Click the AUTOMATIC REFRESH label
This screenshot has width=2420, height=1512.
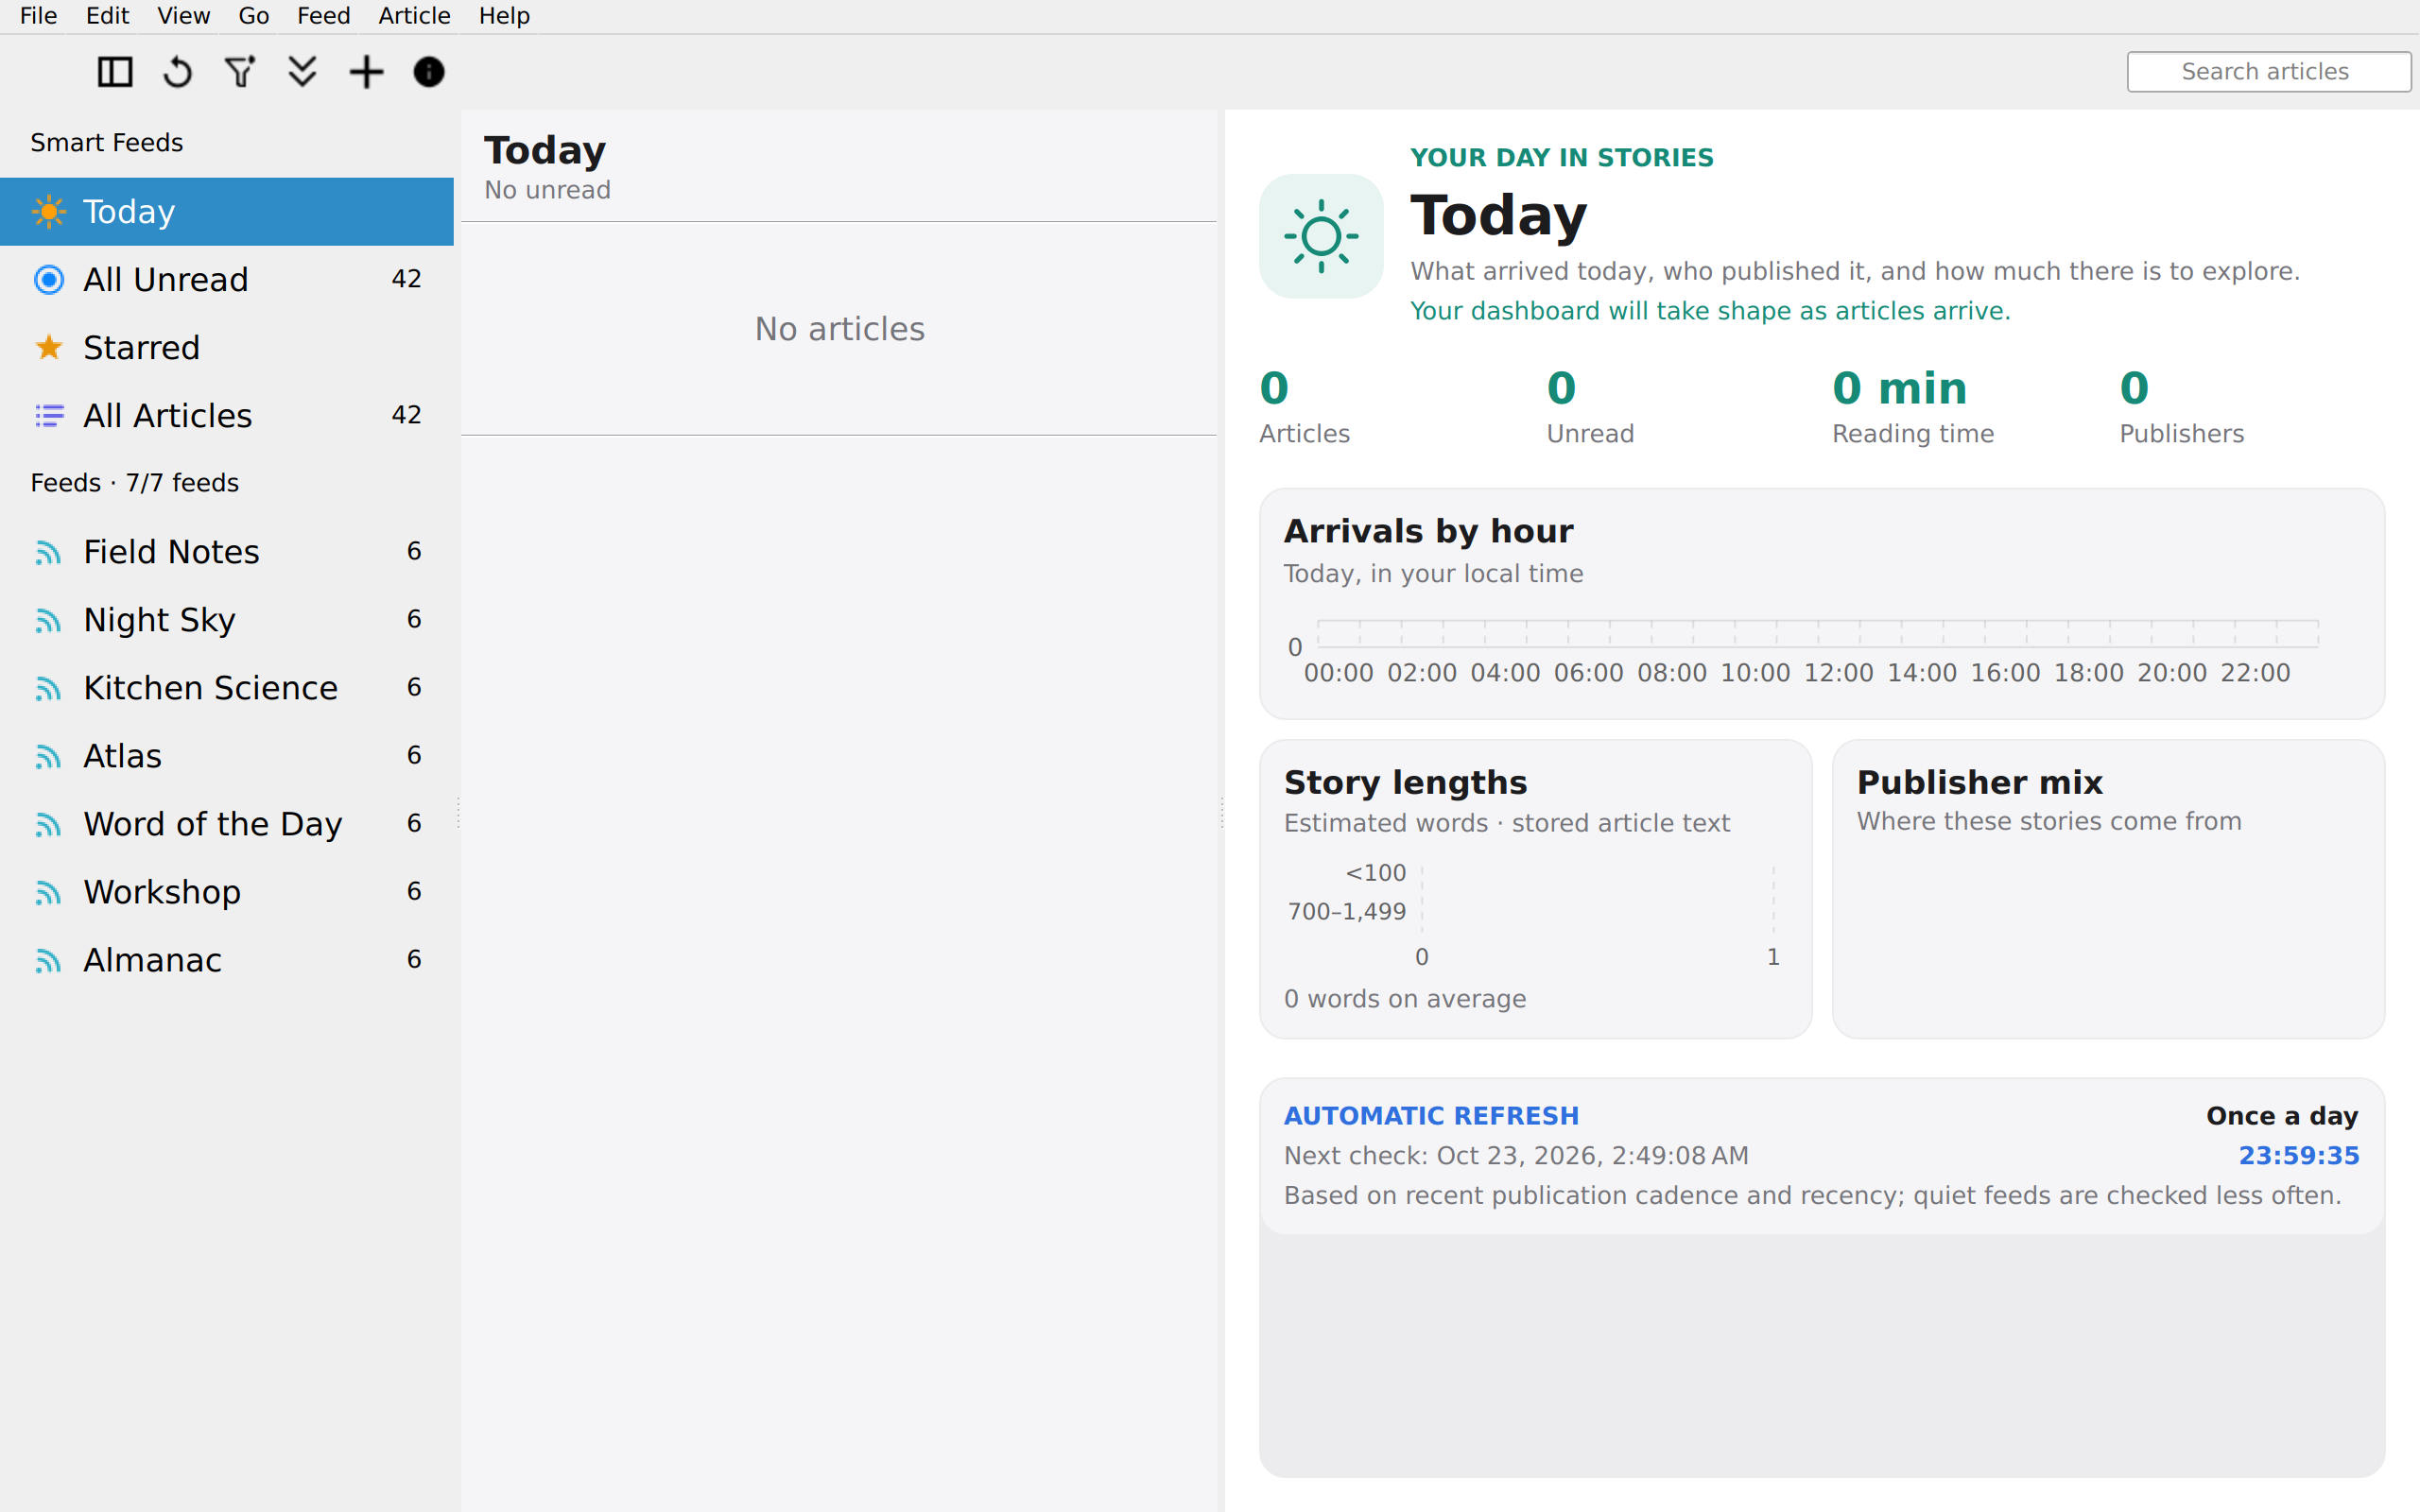click(x=1431, y=1116)
